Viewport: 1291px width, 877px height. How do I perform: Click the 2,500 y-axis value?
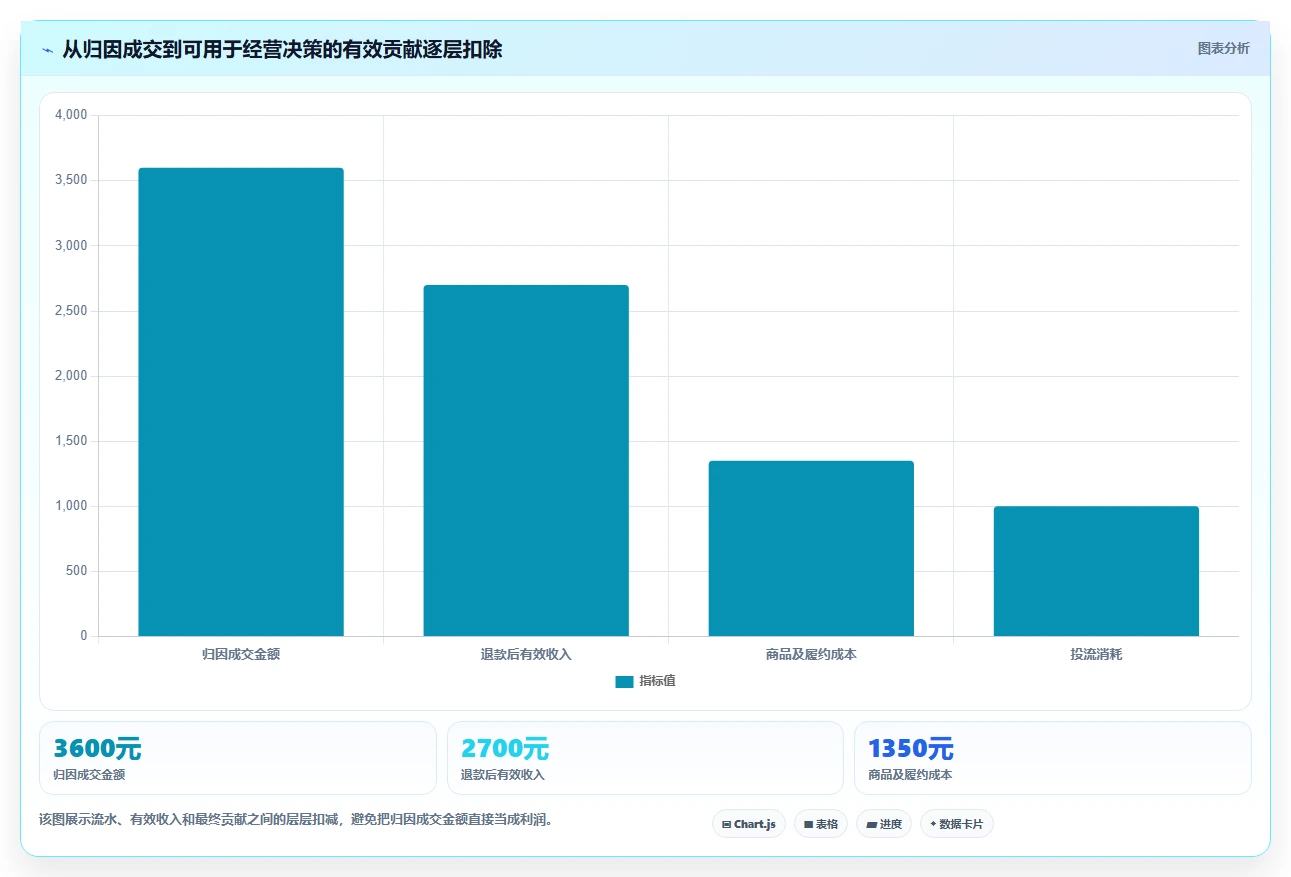click(72, 311)
